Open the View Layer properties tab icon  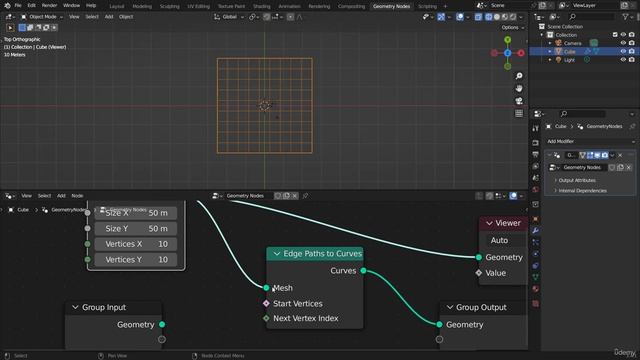click(x=535, y=167)
